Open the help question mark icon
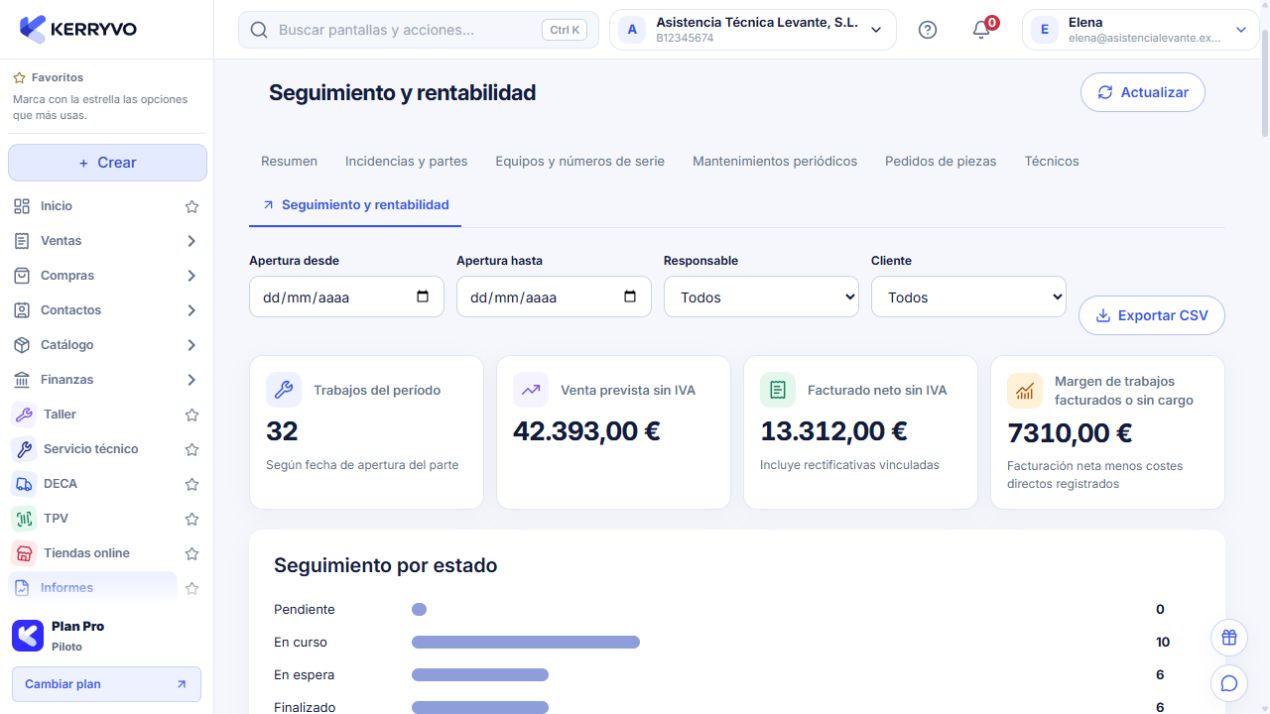The height and width of the screenshot is (714, 1270). pyautogui.click(x=927, y=30)
